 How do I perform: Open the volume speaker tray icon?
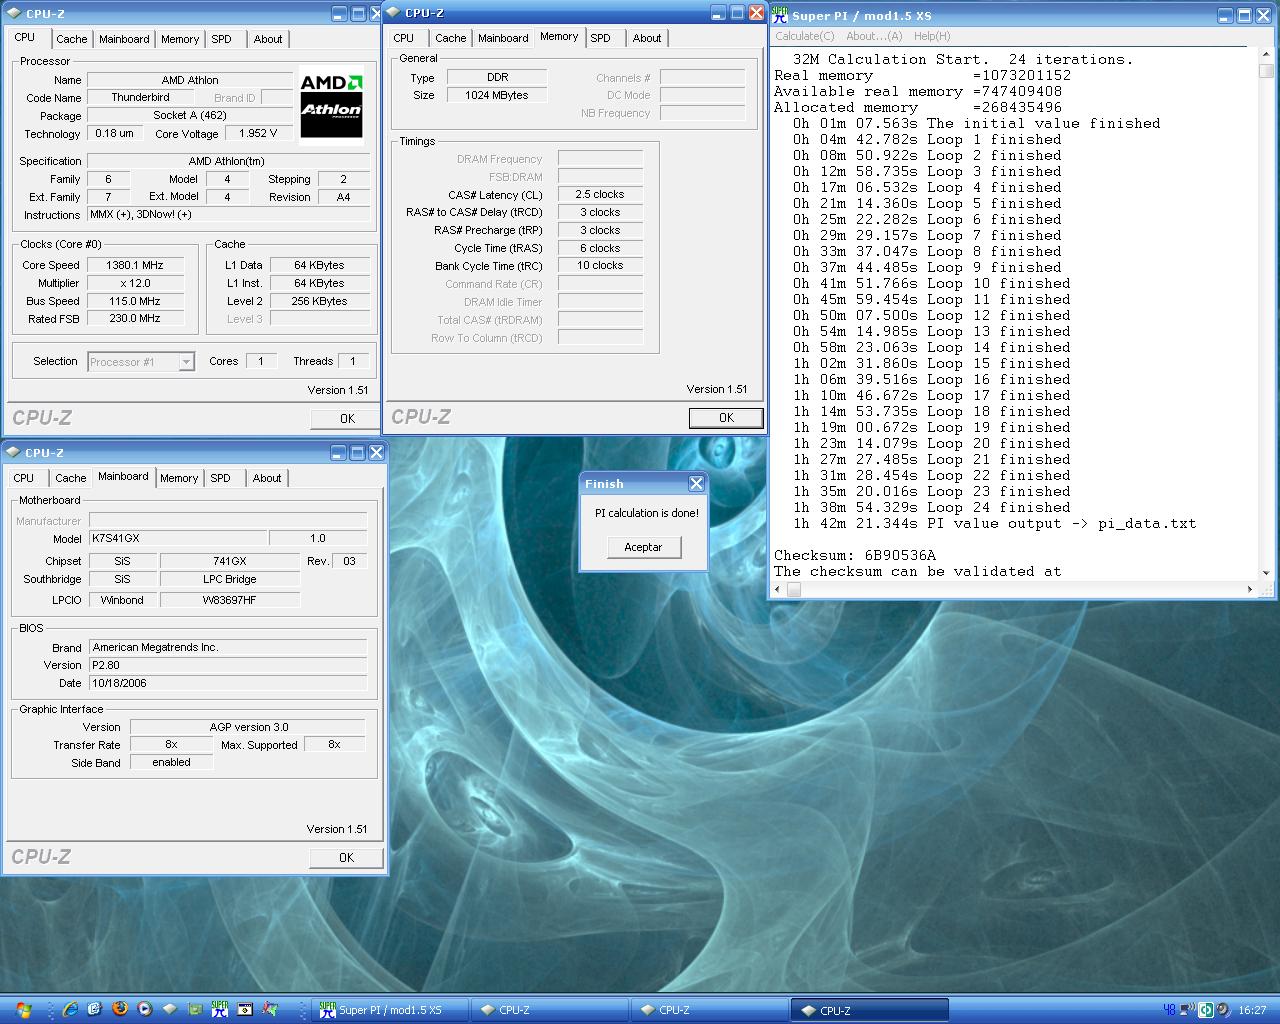pos(1224,1010)
